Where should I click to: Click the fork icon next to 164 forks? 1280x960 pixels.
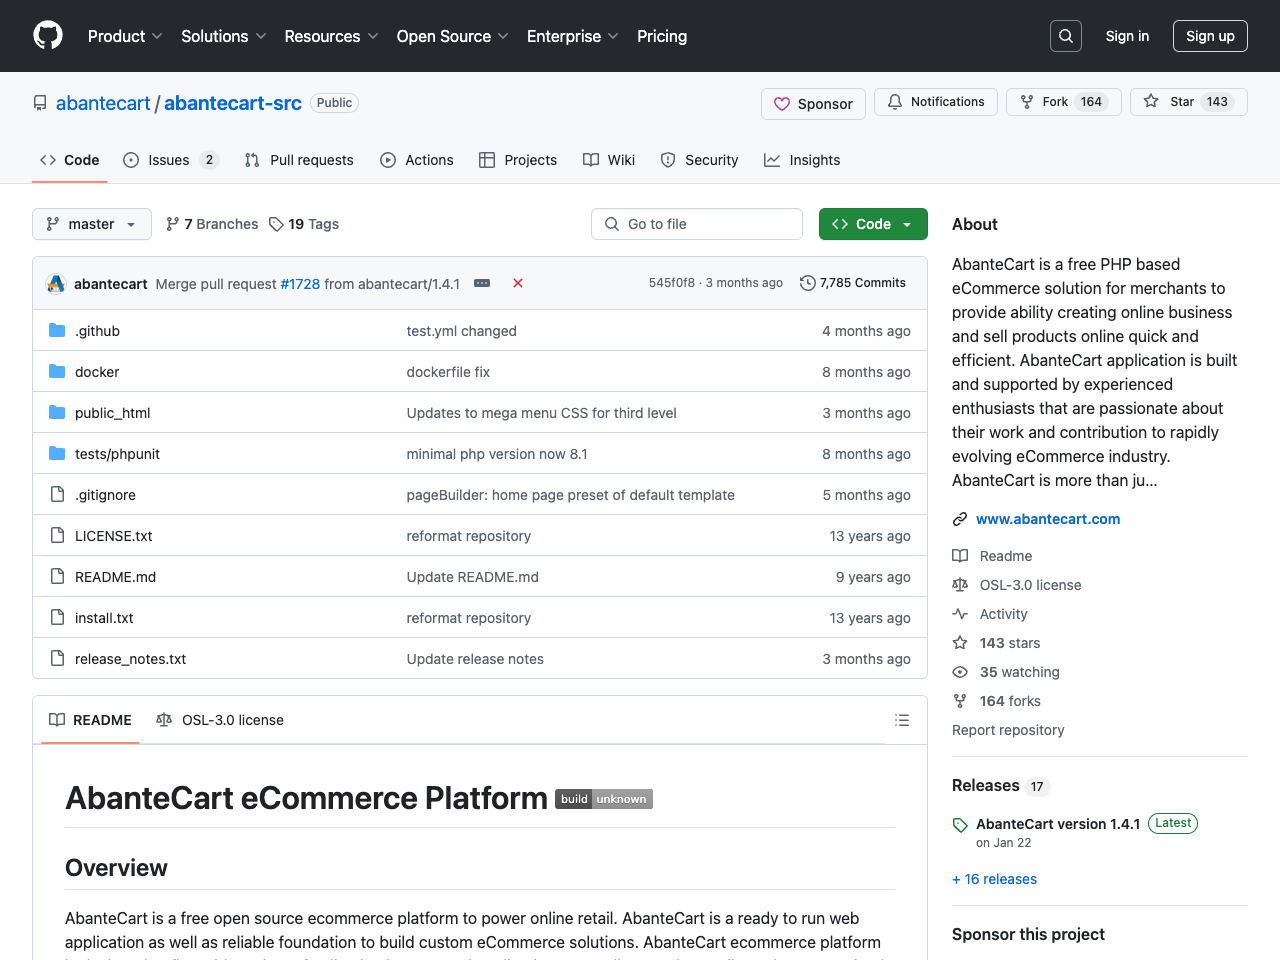[960, 701]
